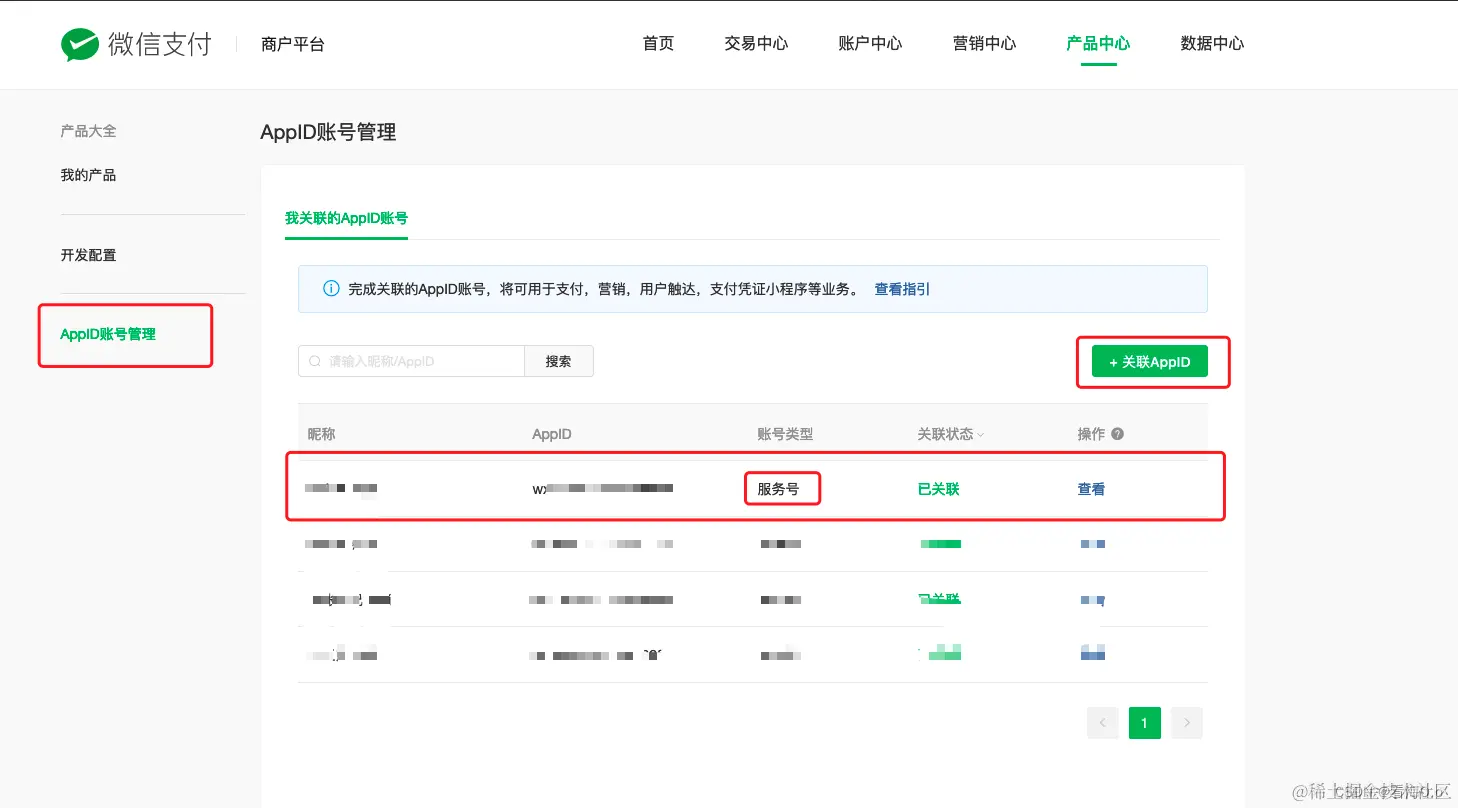This screenshot has width=1458, height=808.
Task: Click the search magnifier icon in the input
Action: pyautogui.click(x=315, y=361)
